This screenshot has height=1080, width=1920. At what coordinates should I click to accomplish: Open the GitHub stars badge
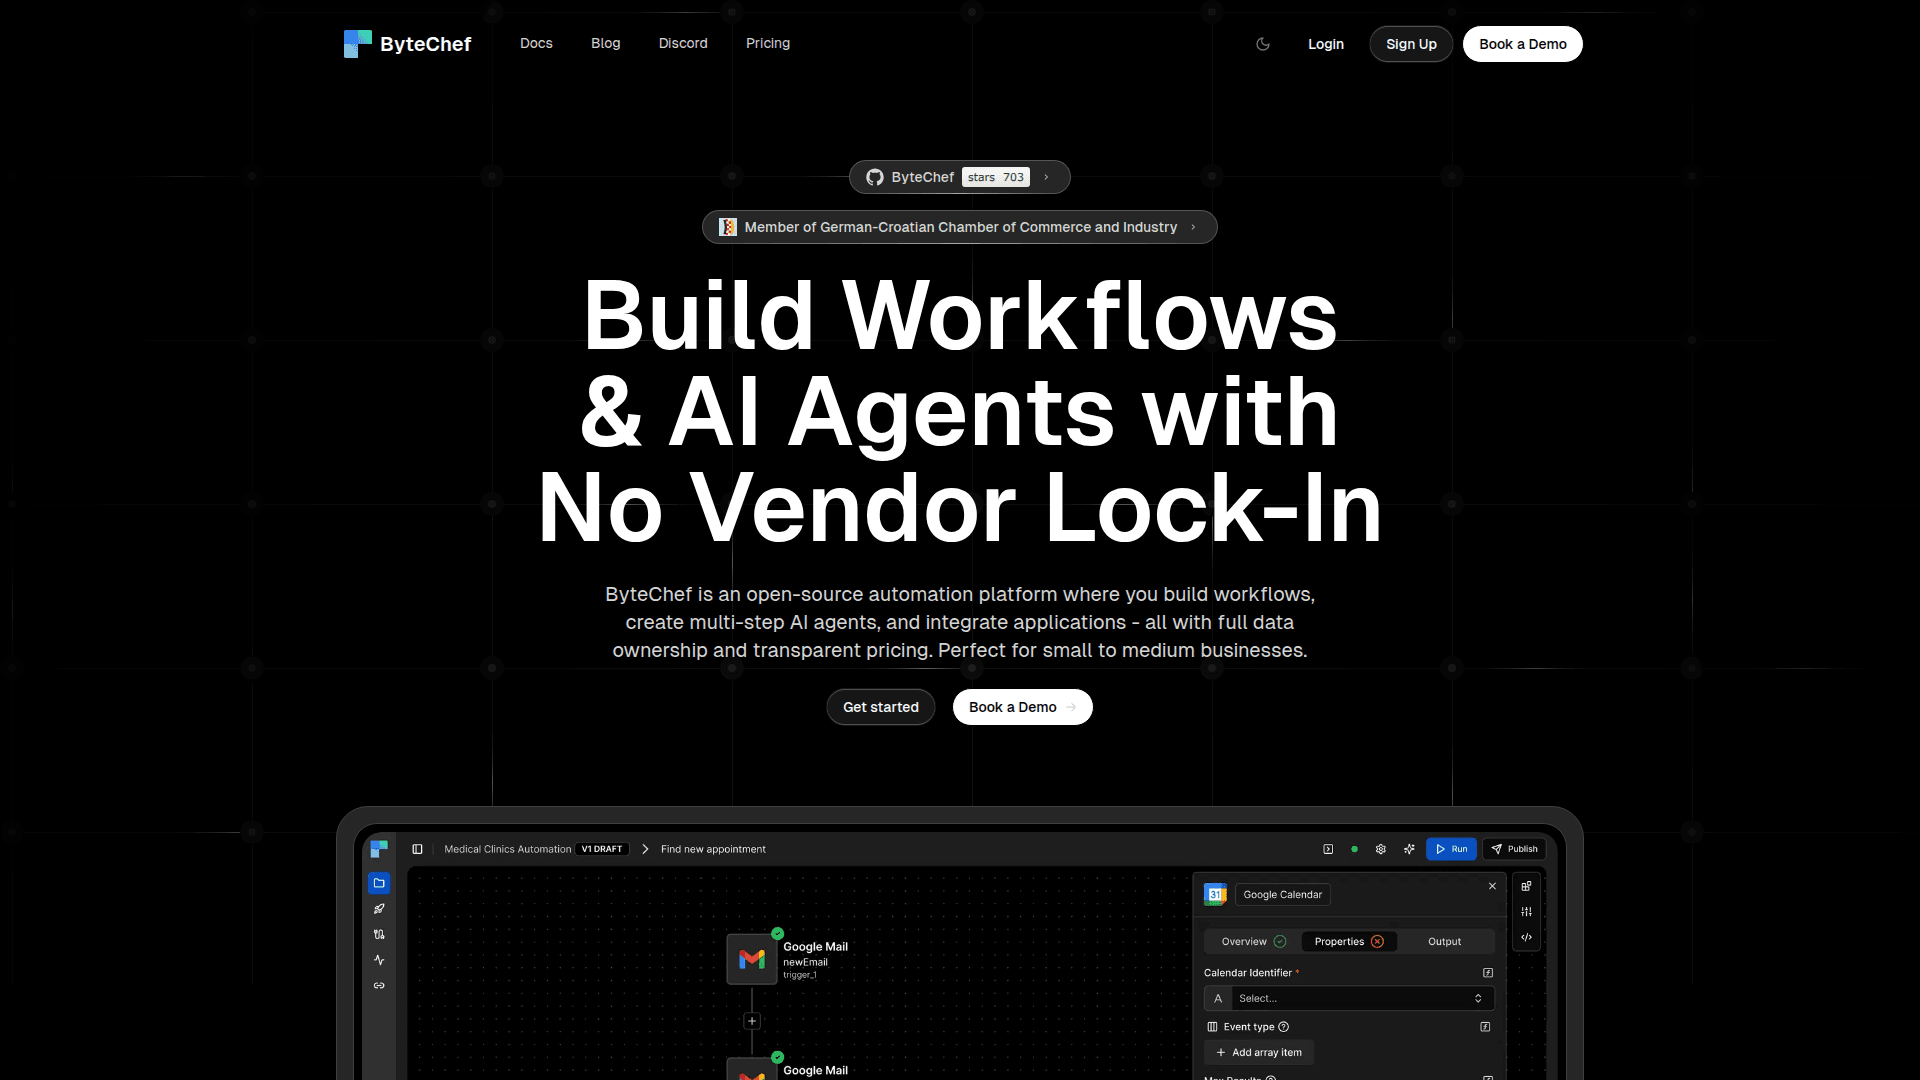pos(959,177)
